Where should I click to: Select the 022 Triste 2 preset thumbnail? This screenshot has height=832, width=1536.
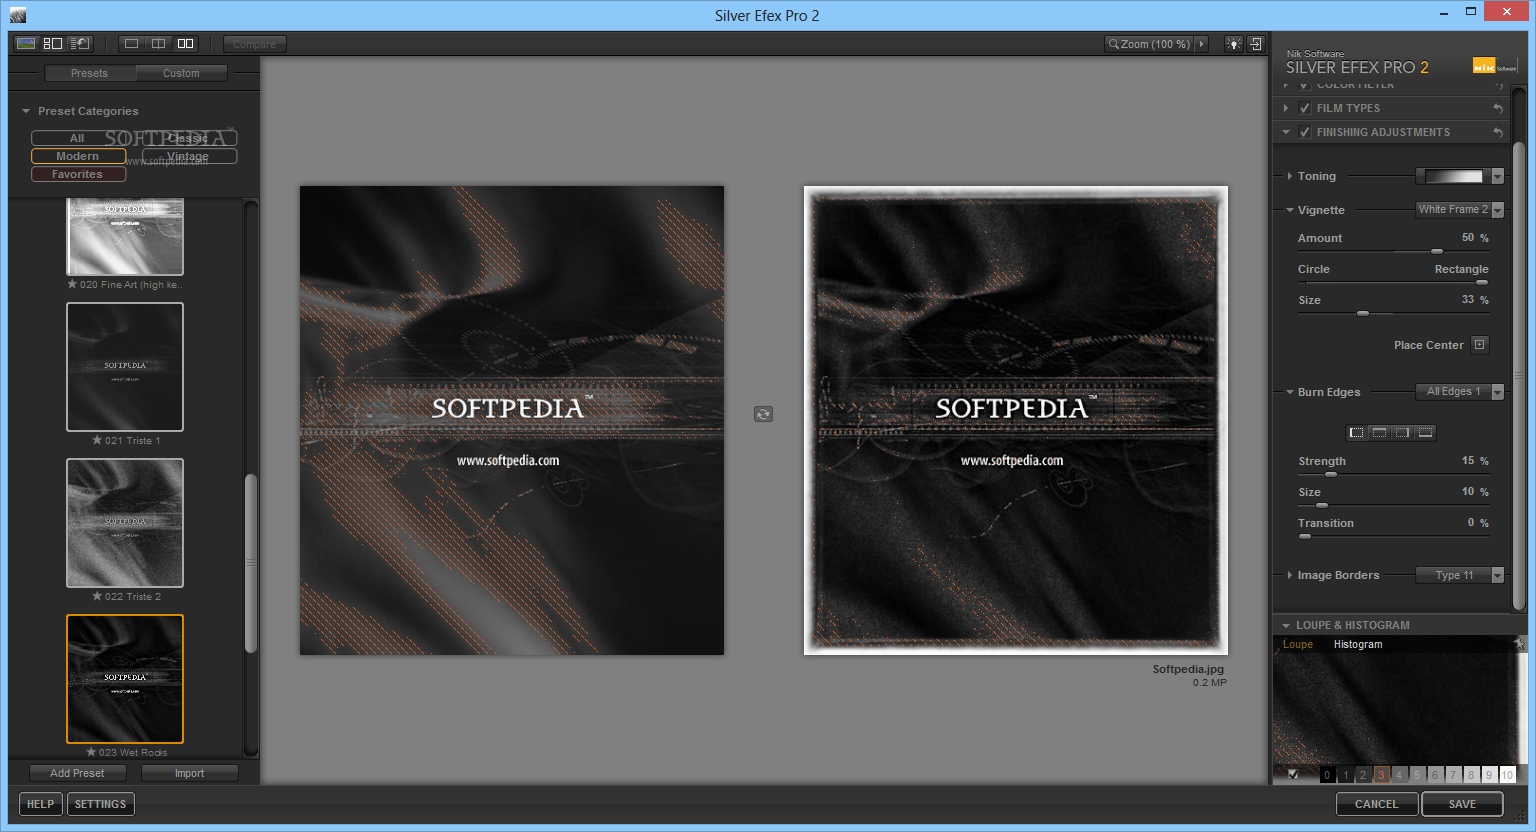click(125, 523)
